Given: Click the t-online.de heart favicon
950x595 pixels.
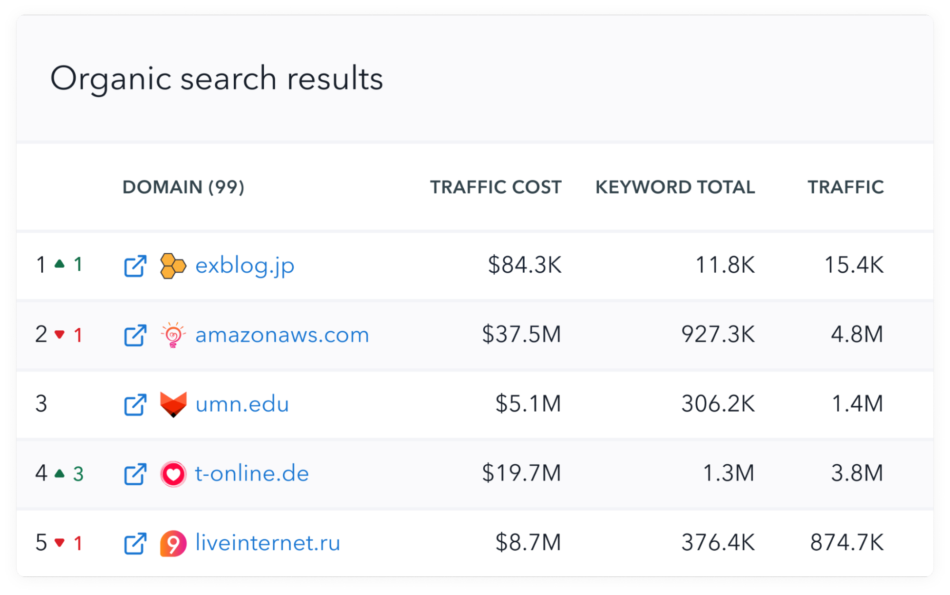Looking at the screenshot, I should coord(173,474).
